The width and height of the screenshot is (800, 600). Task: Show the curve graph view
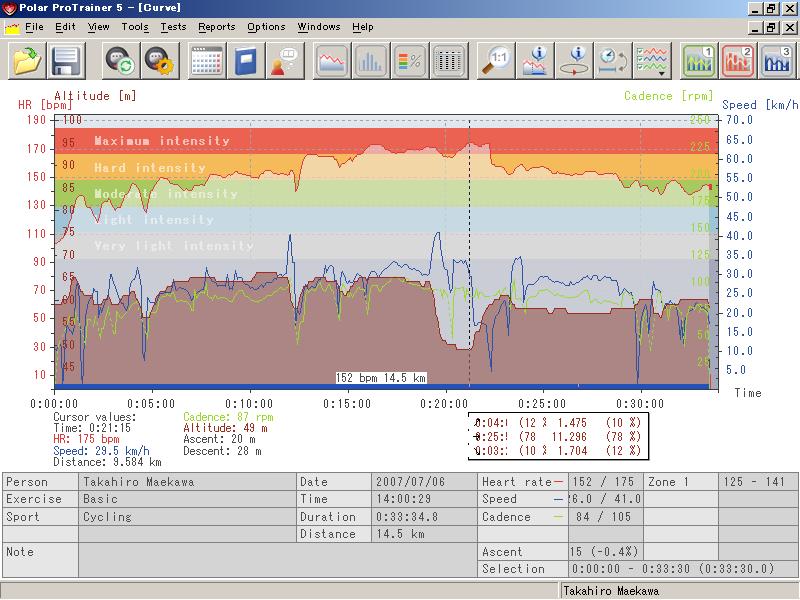click(332, 61)
